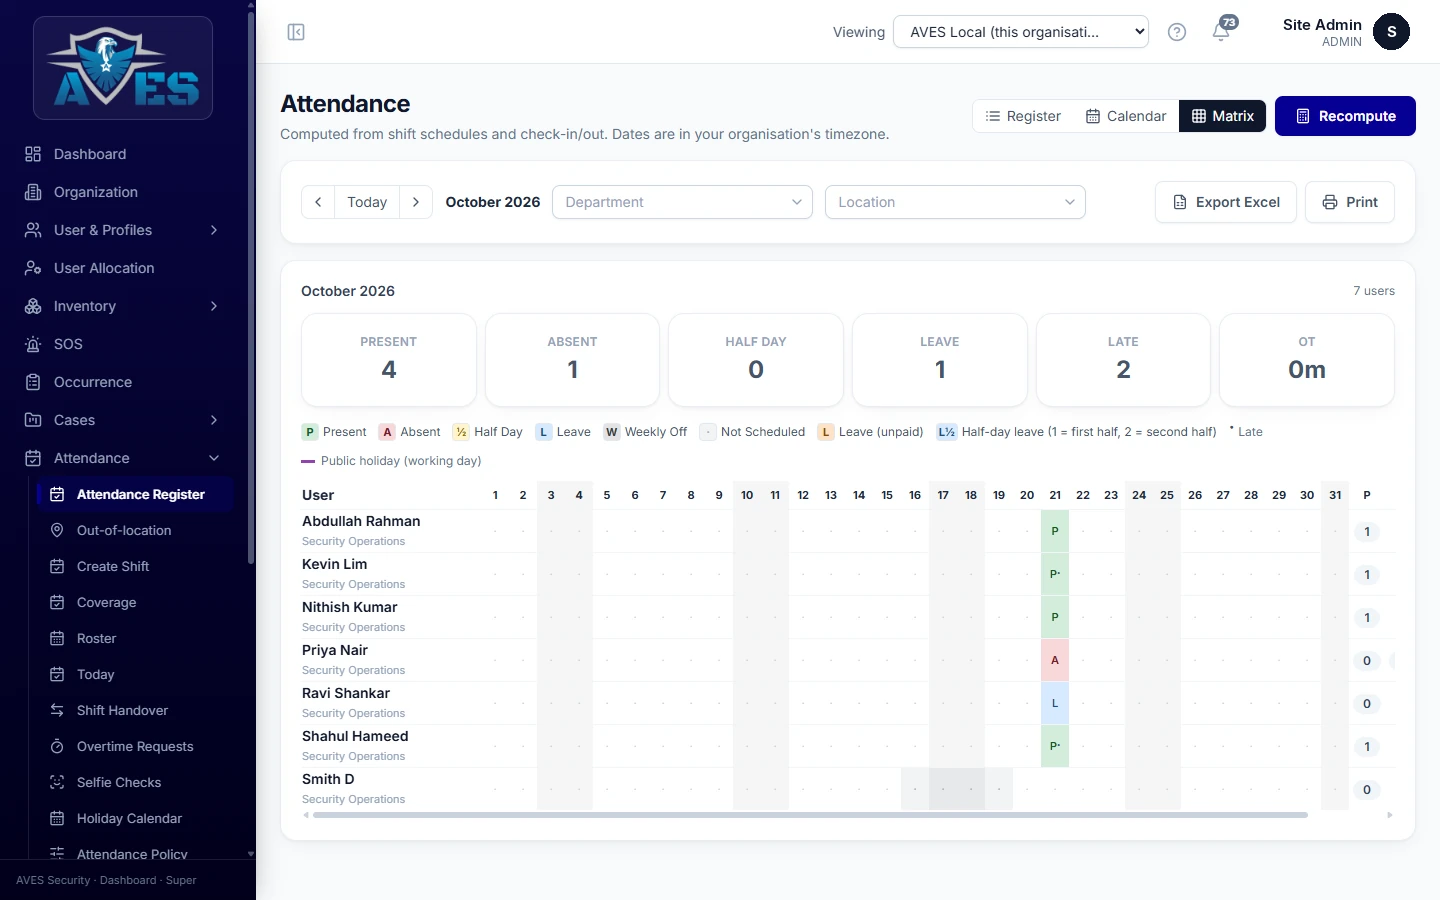
Task: Click the AVES logo
Action: click(123, 68)
